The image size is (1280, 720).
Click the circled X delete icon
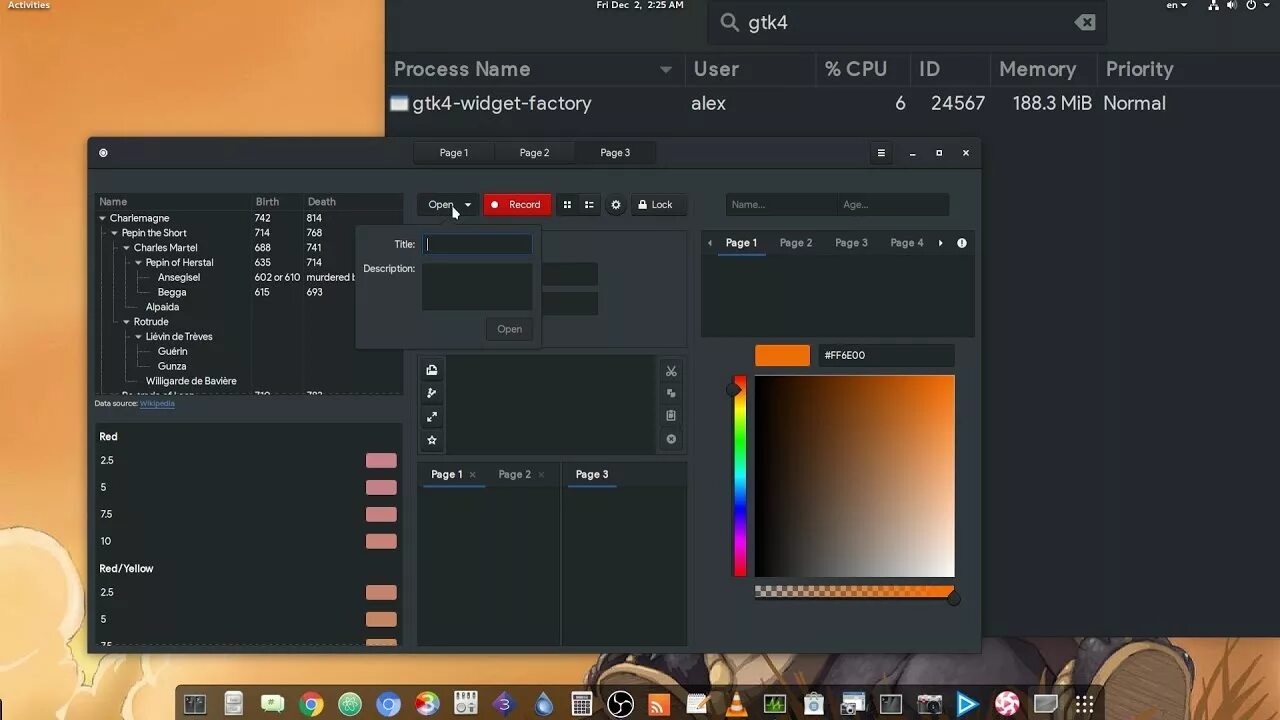(671, 439)
